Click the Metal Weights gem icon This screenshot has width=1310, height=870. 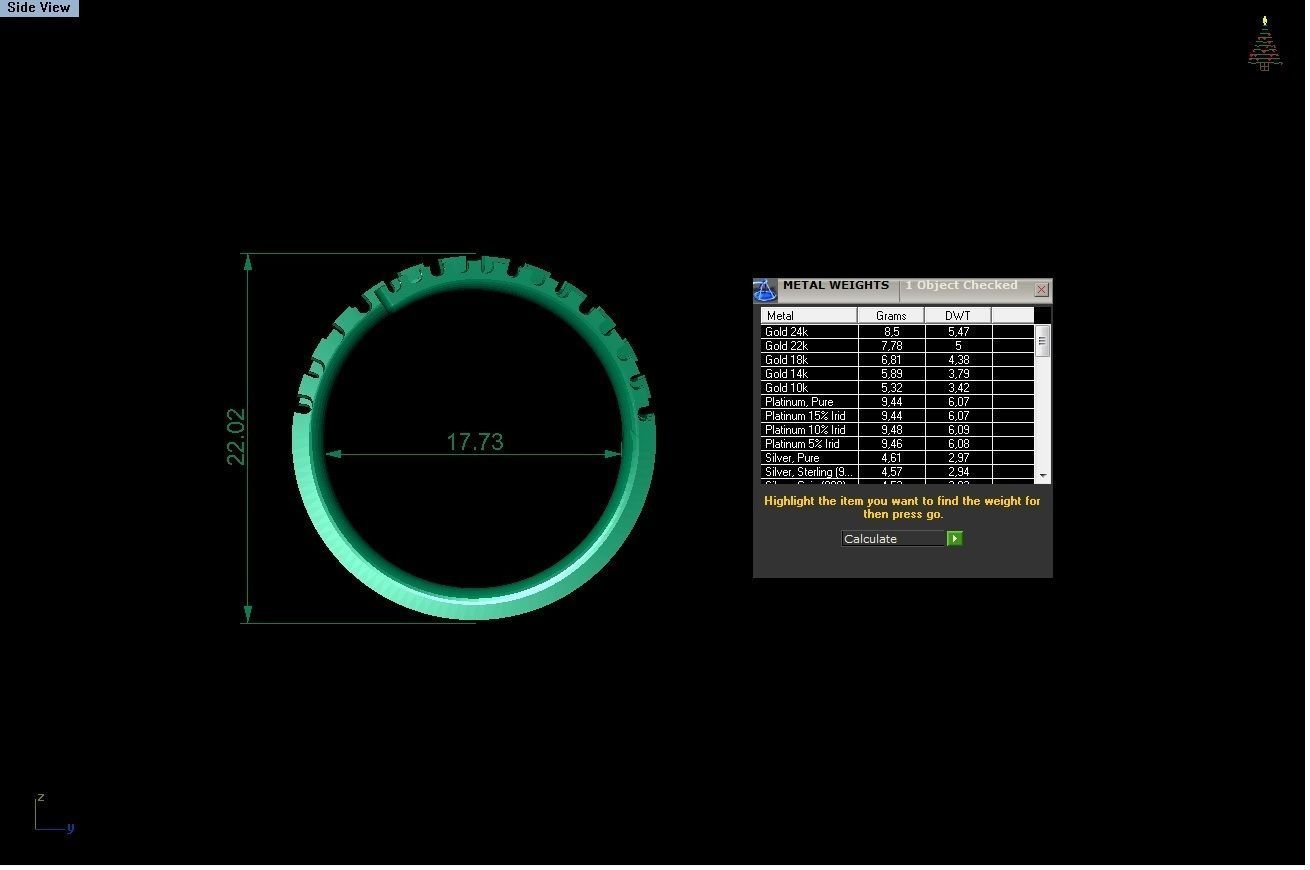[765, 290]
